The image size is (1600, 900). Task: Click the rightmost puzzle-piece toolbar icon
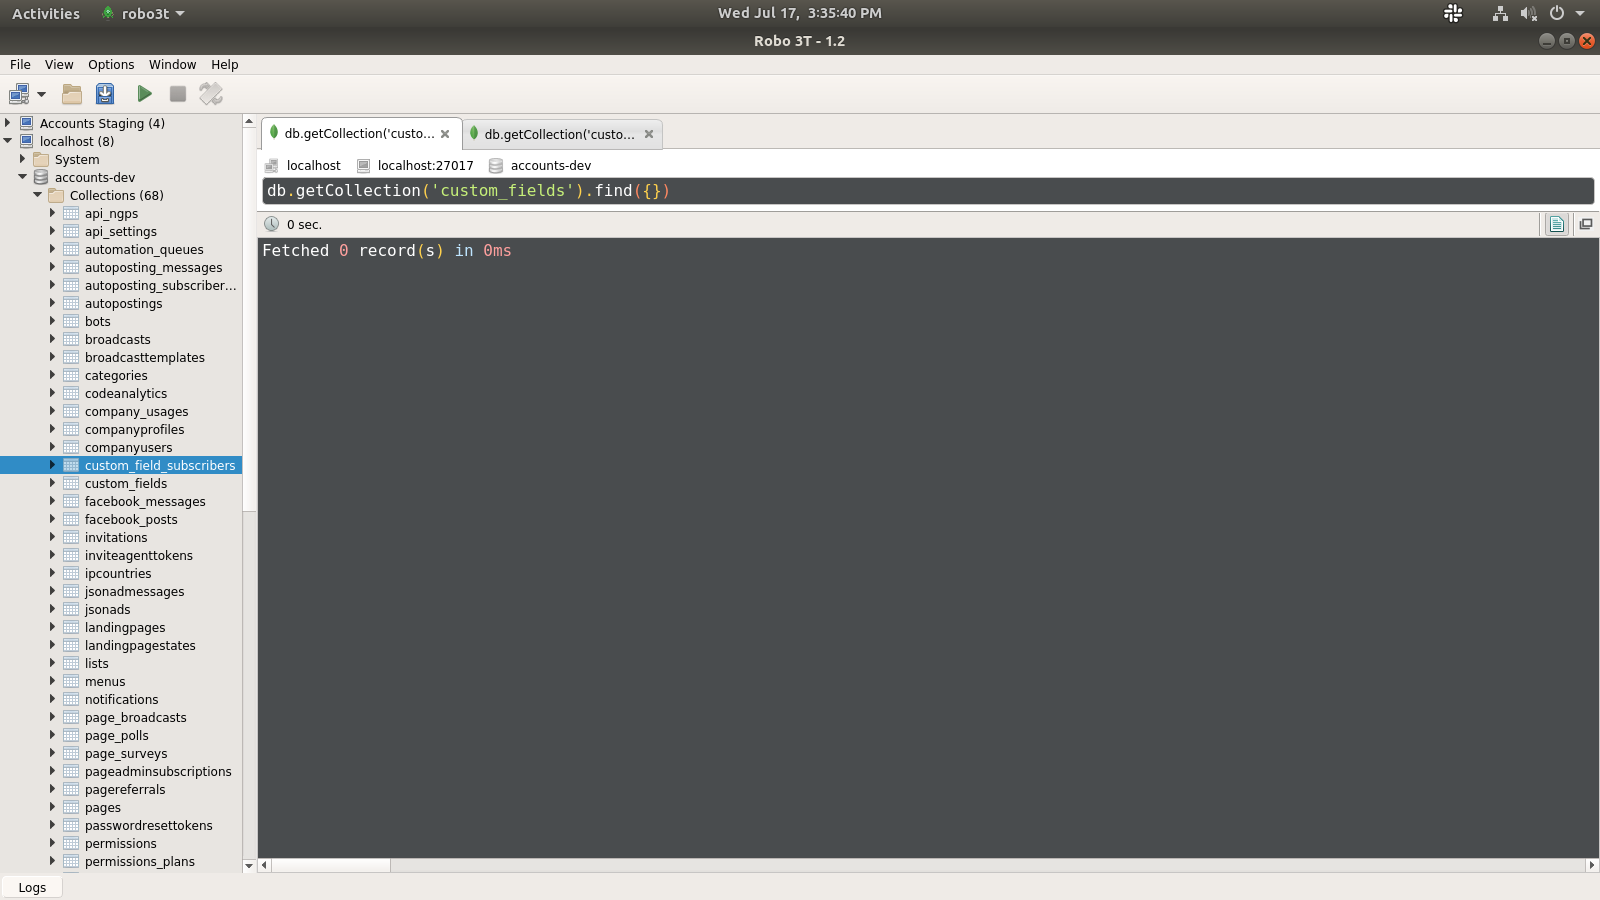(210, 93)
